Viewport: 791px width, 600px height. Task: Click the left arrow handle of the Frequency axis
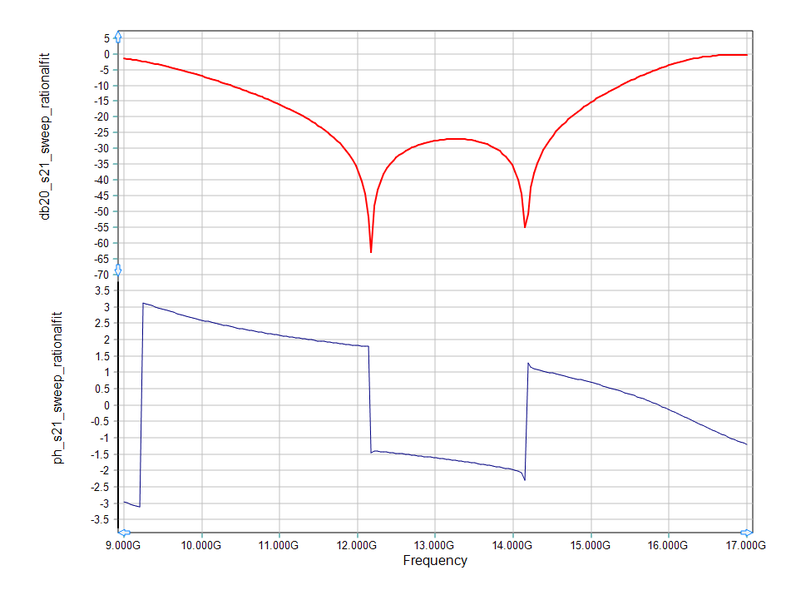(124, 532)
